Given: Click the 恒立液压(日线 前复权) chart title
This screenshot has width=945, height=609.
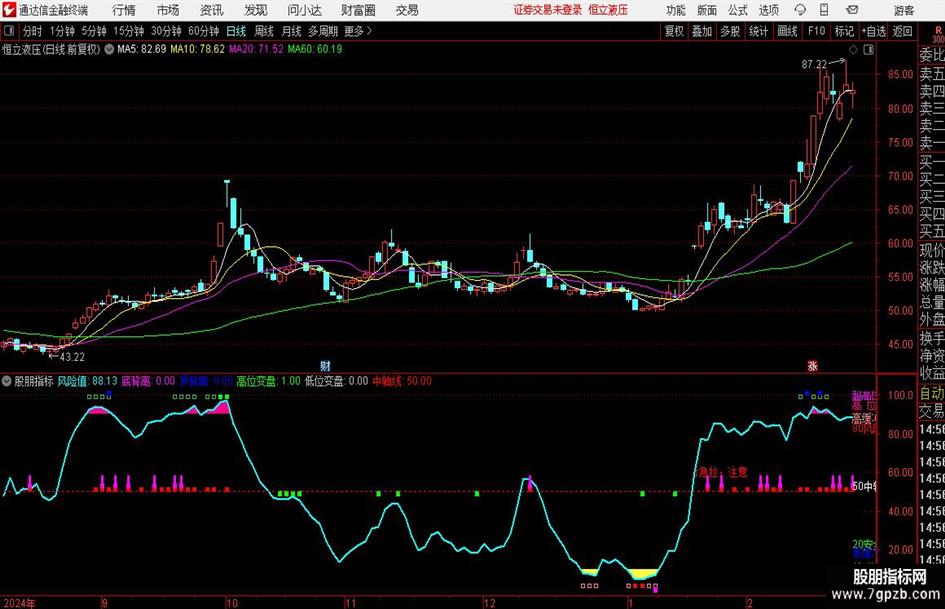Looking at the screenshot, I should (51, 49).
